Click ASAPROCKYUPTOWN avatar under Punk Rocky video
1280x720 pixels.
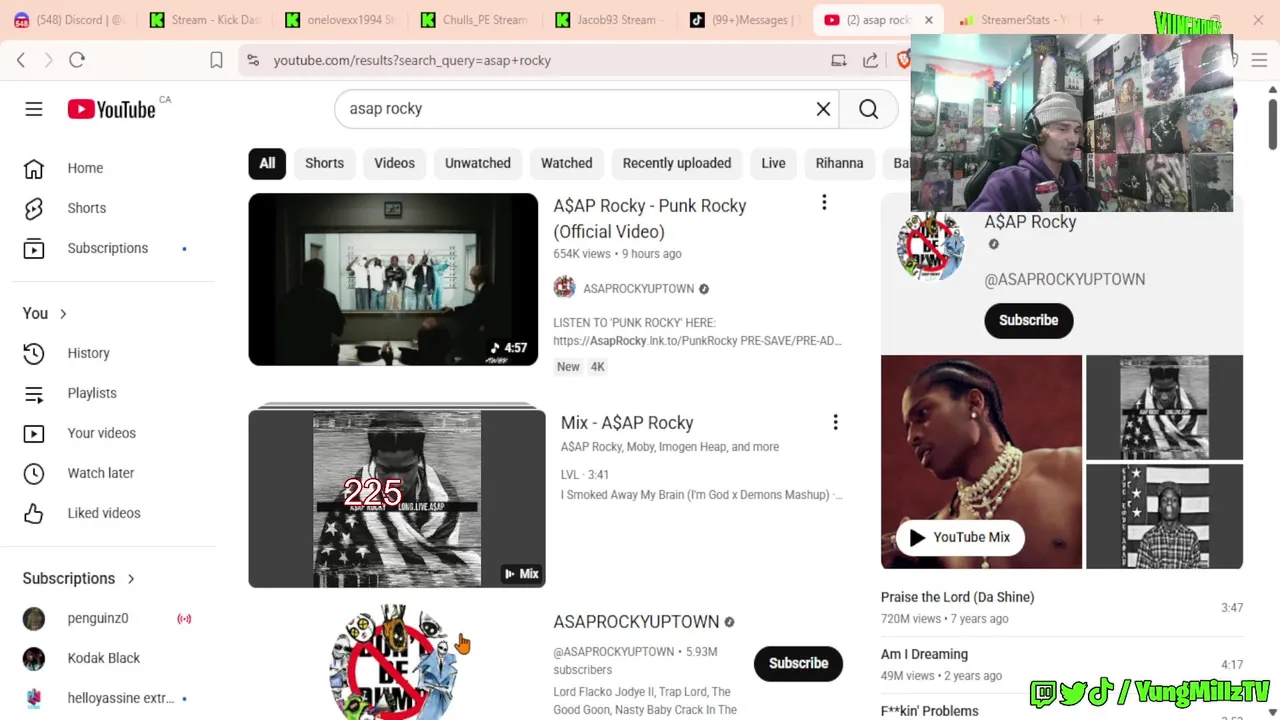(565, 288)
